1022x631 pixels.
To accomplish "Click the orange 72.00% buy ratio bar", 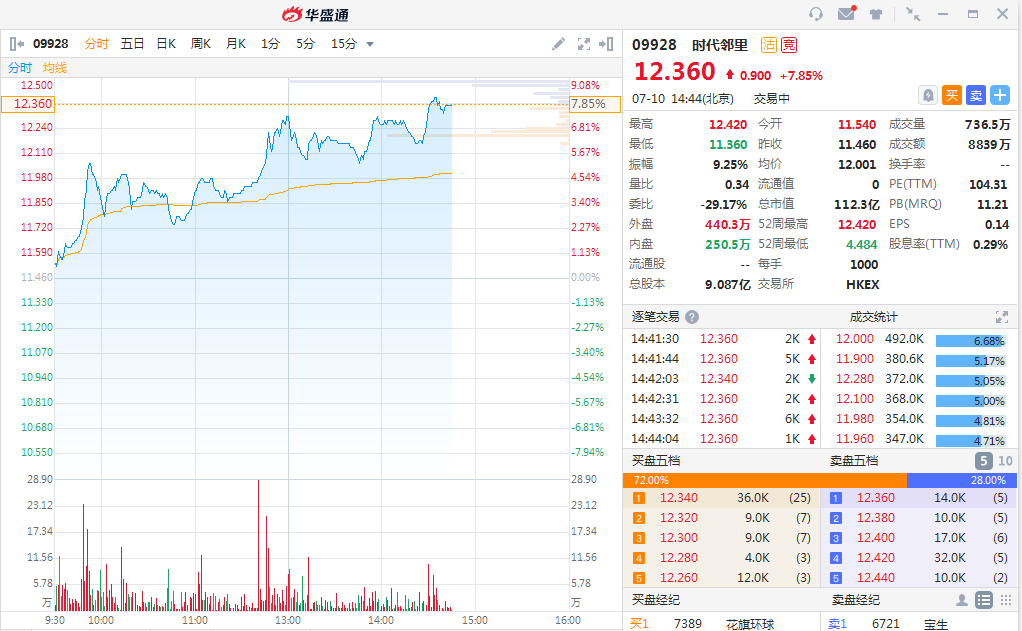I will (764, 480).
